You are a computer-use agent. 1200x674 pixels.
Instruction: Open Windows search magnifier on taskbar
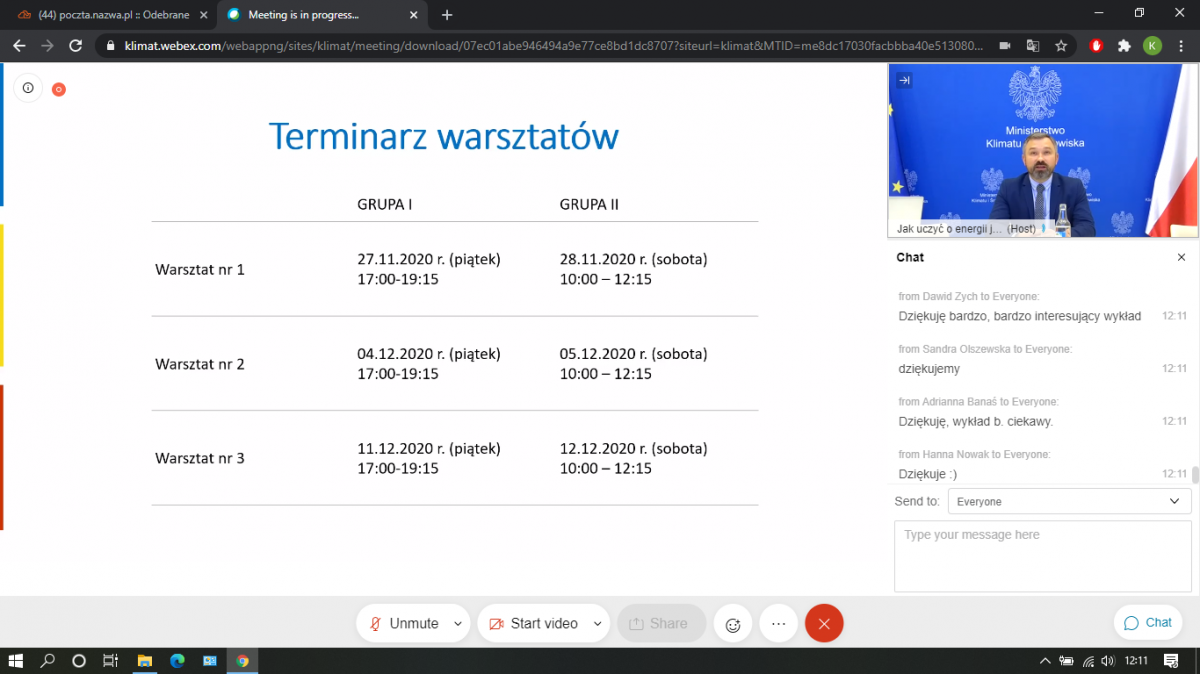click(x=47, y=661)
